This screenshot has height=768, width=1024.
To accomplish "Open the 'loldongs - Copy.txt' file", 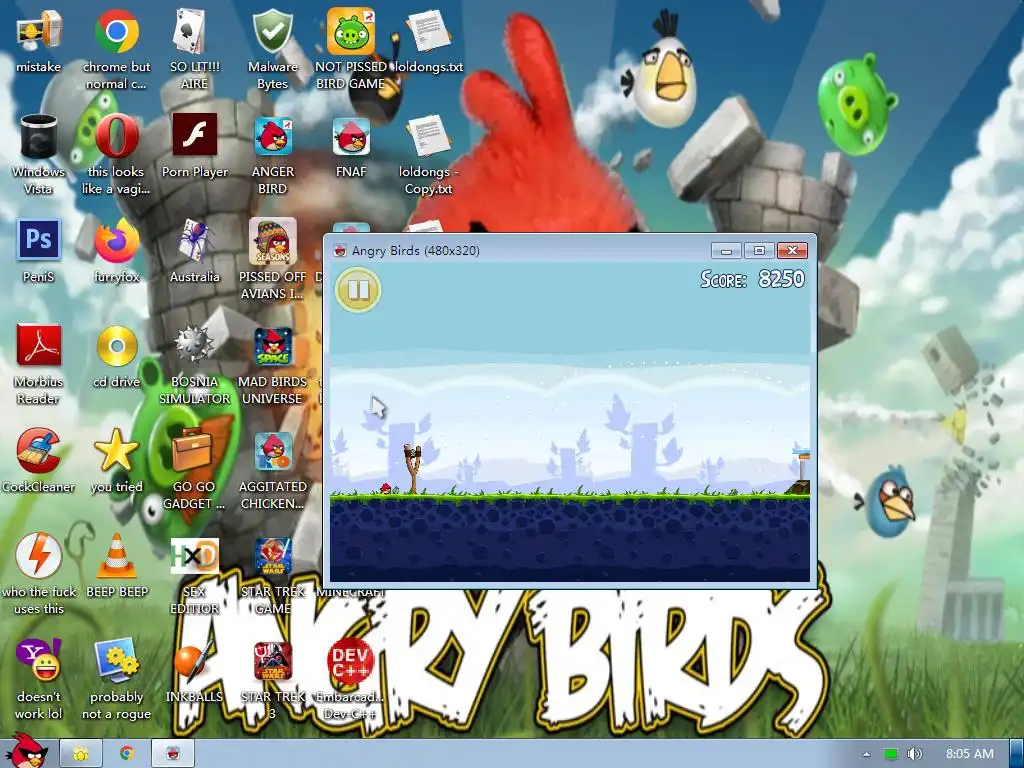I will (428, 136).
